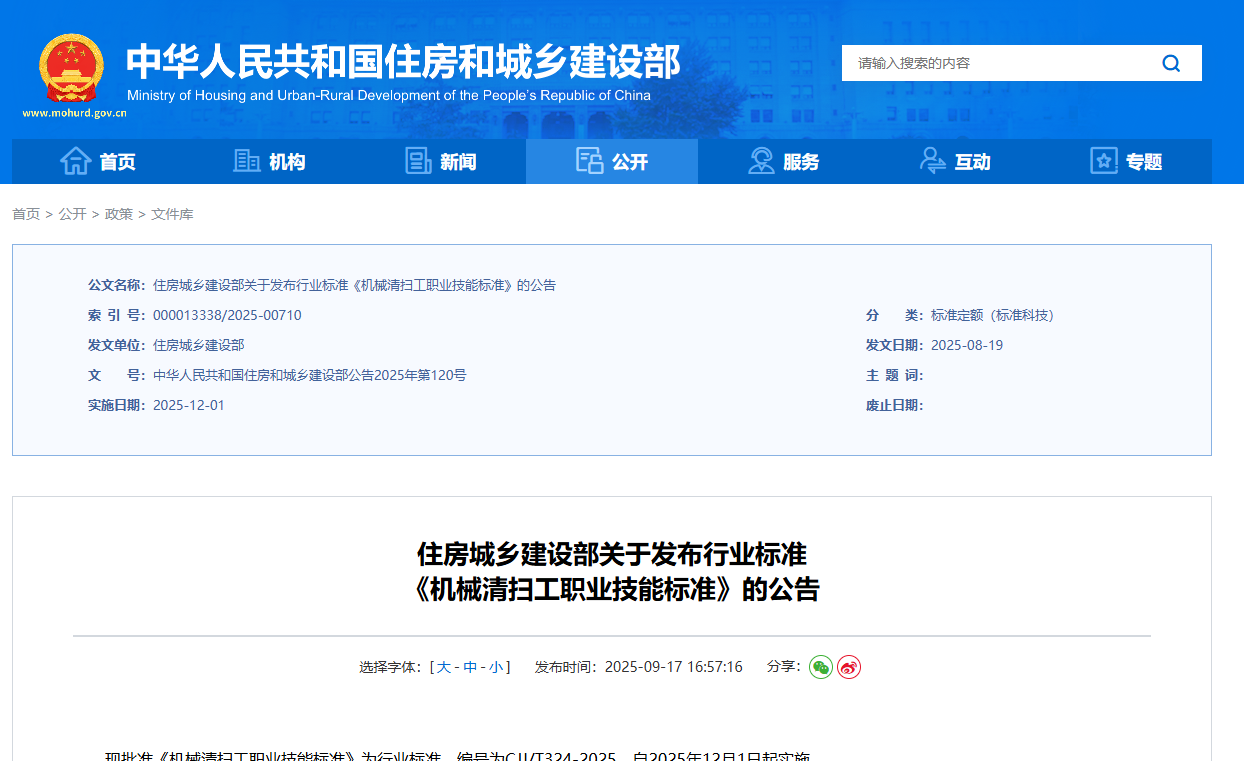1244x761 pixels.
Task: Click the home icon on the 首页 tab
Action: point(74,161)
